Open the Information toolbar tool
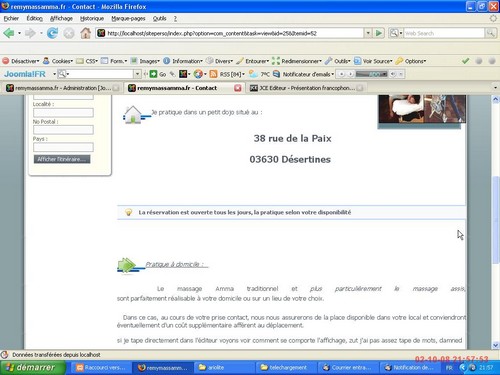The image size is (500, 375). (183, 61)
